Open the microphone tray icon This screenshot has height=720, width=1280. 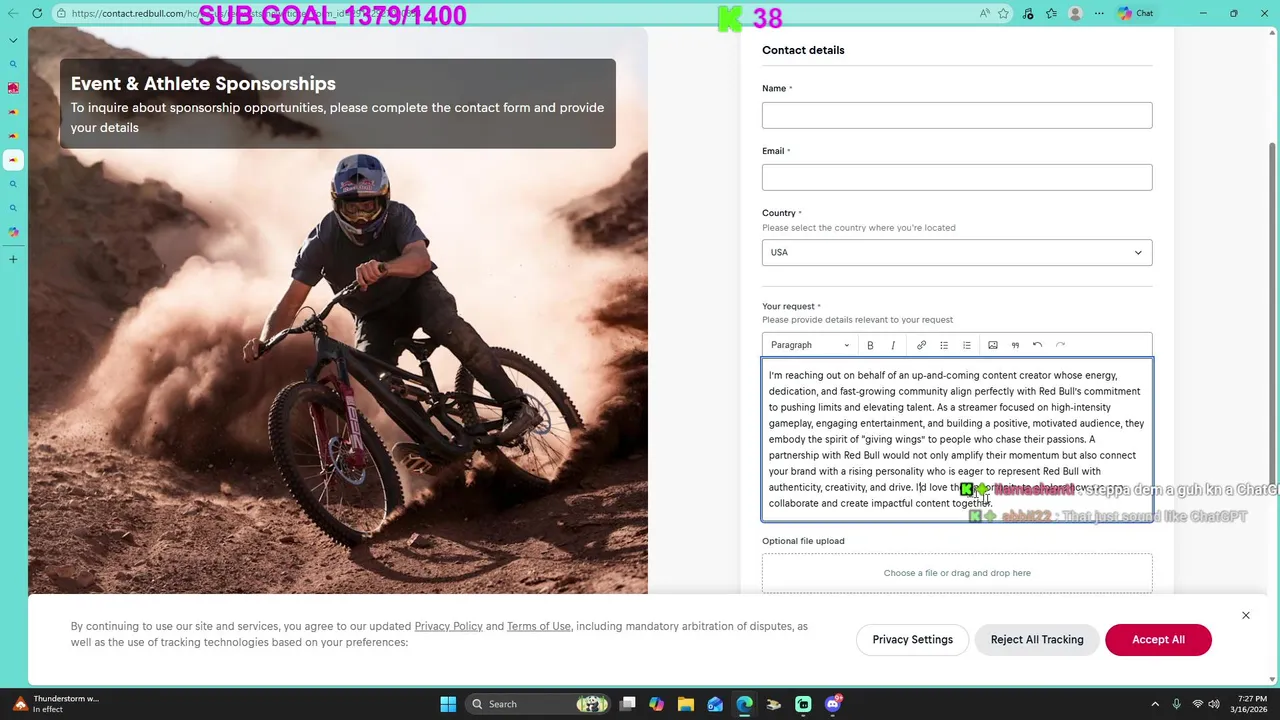click(1176, 704)
